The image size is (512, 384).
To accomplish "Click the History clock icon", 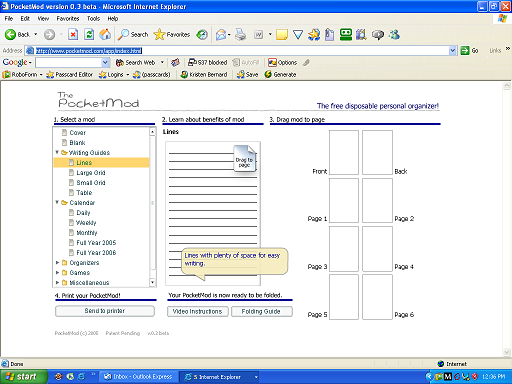I will tap(202, 34).
